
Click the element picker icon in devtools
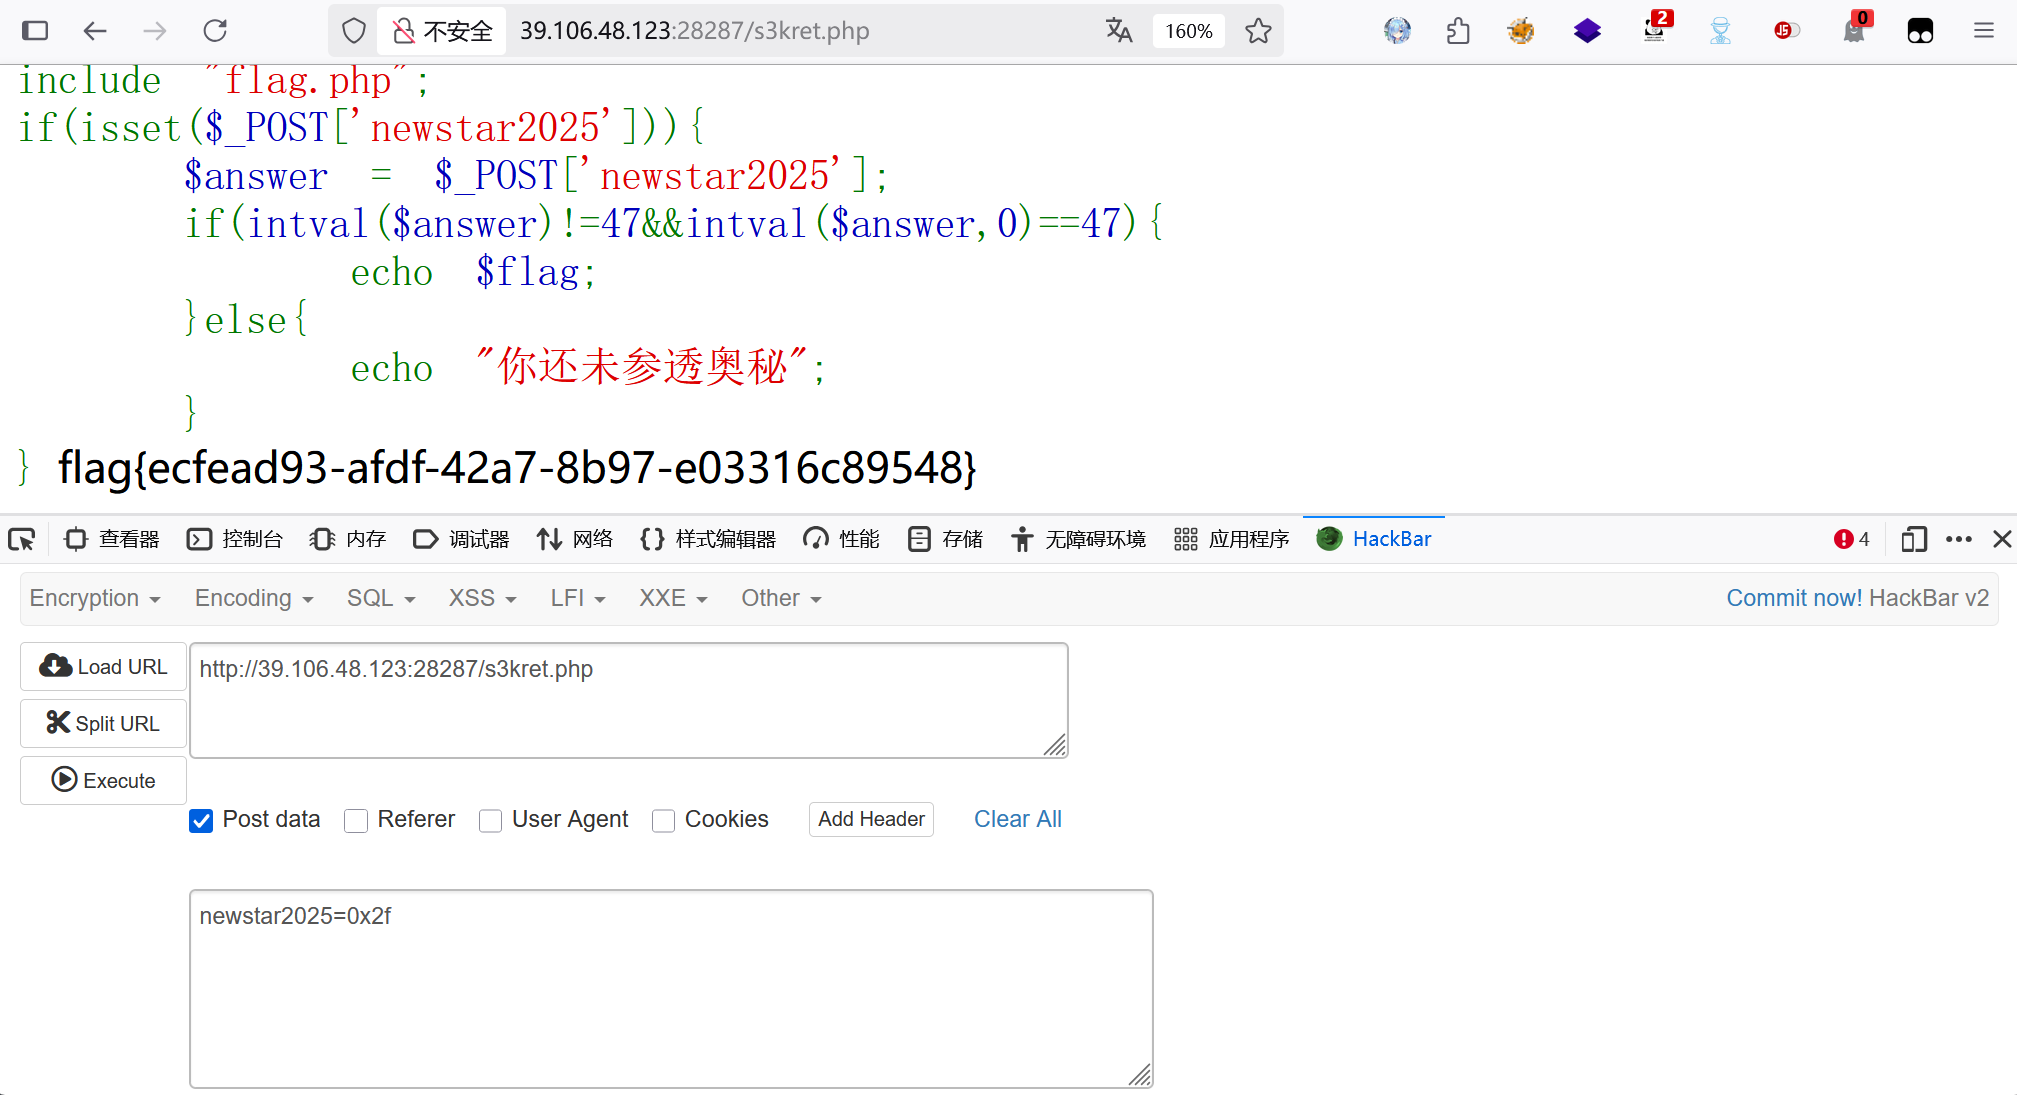22,540
